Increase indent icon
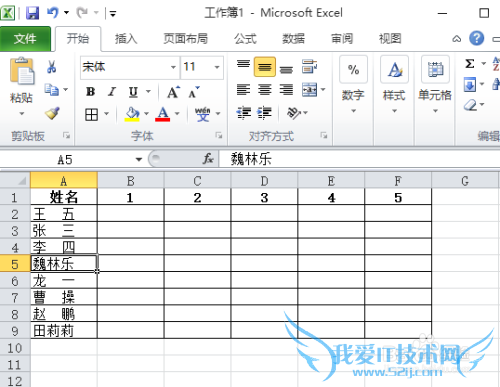The height and width of the screenshot is (387, 500). click(x=265, y=113)
